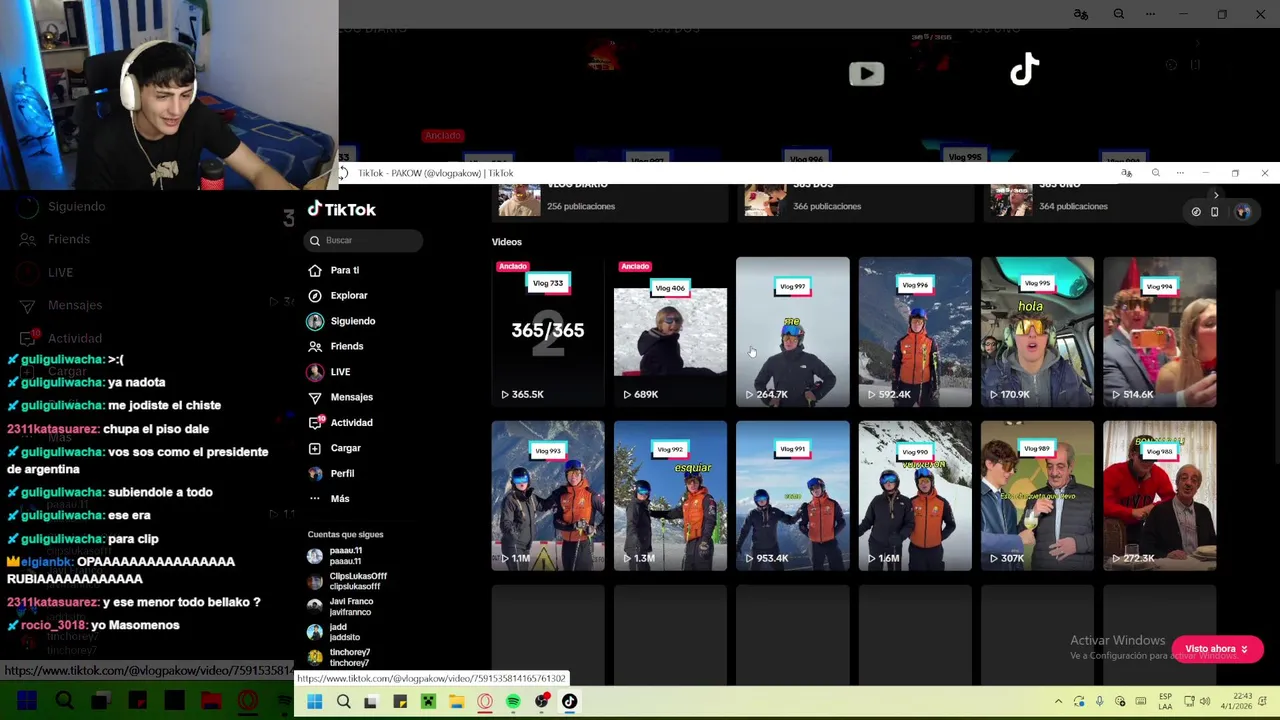Open LIVE in the front TikTok sidebar

329,372
